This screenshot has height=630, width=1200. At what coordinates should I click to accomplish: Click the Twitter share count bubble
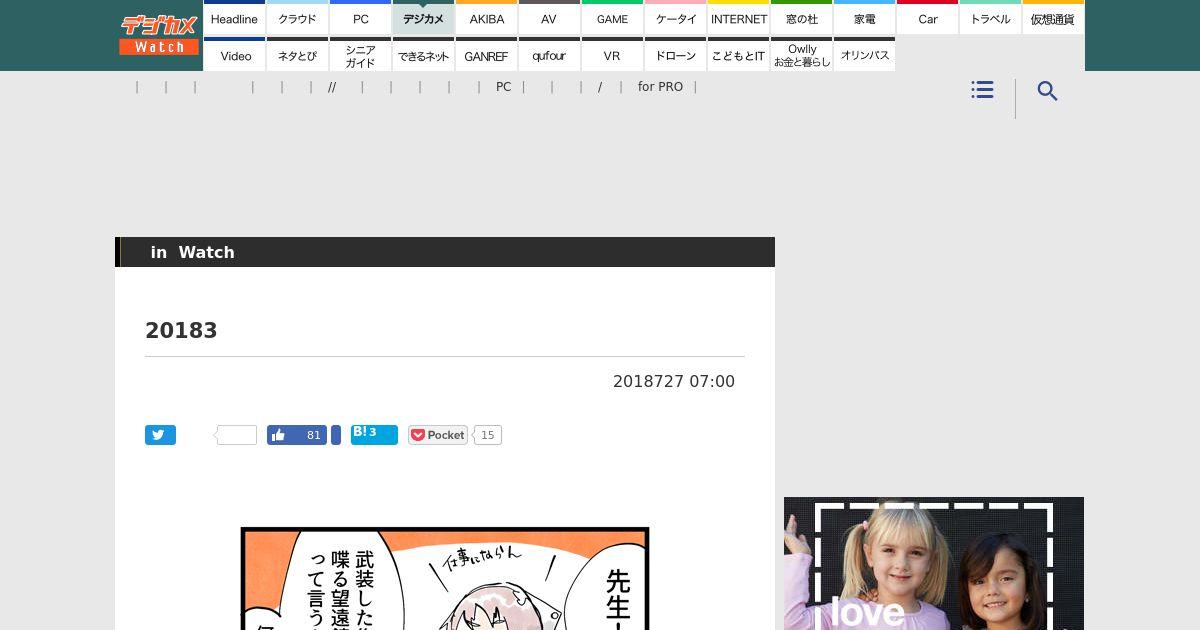click(x=237, y=435)
